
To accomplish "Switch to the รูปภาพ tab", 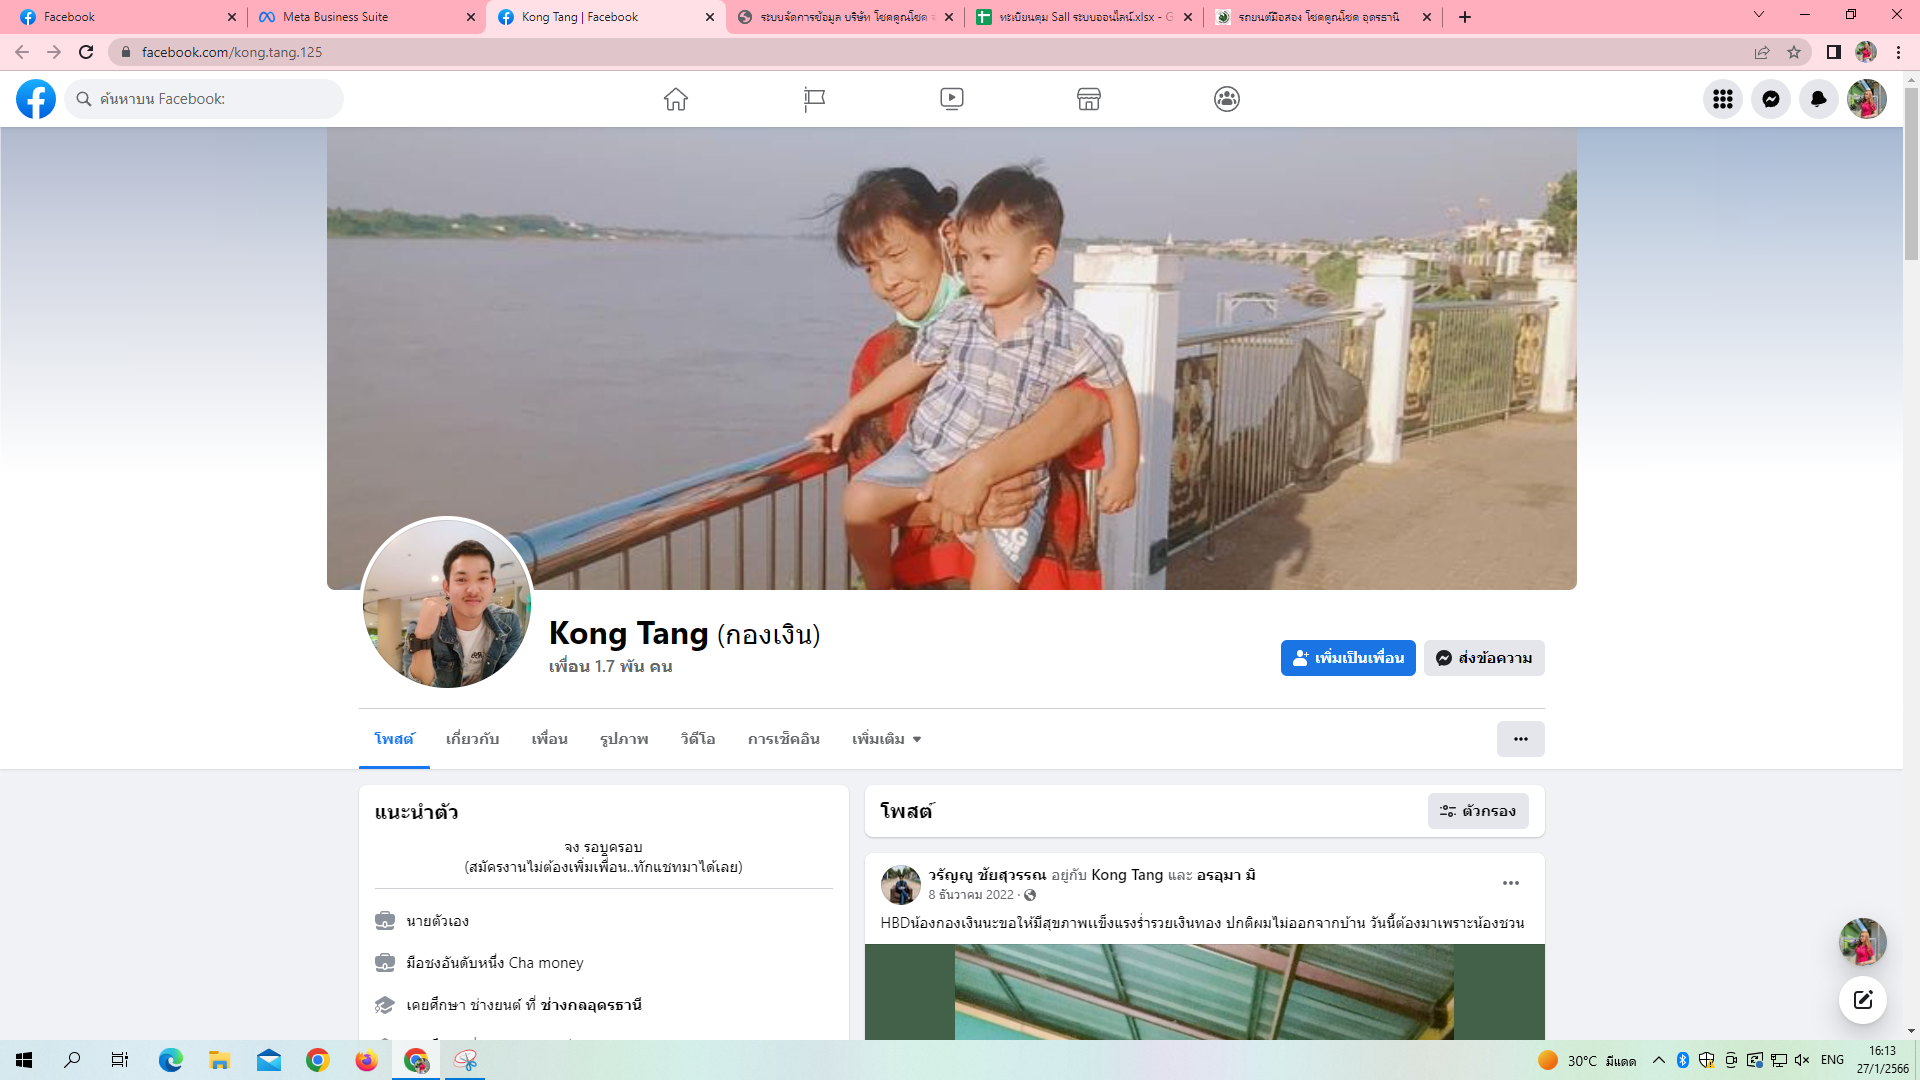I will click(624, 739).
